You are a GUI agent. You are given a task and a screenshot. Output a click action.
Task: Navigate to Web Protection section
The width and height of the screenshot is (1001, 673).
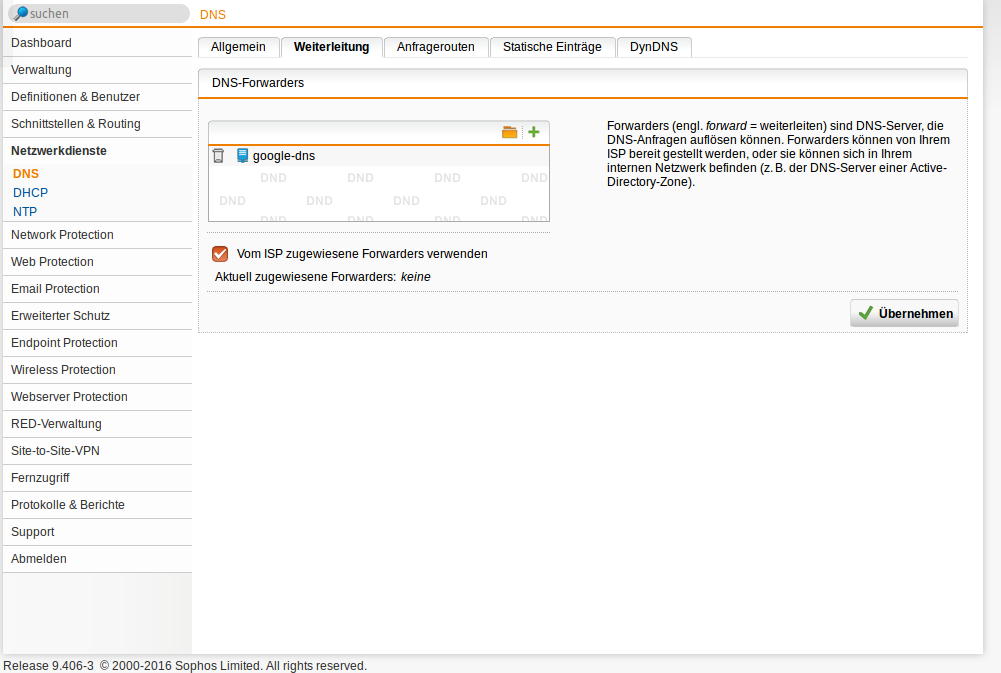pos(51,261)
